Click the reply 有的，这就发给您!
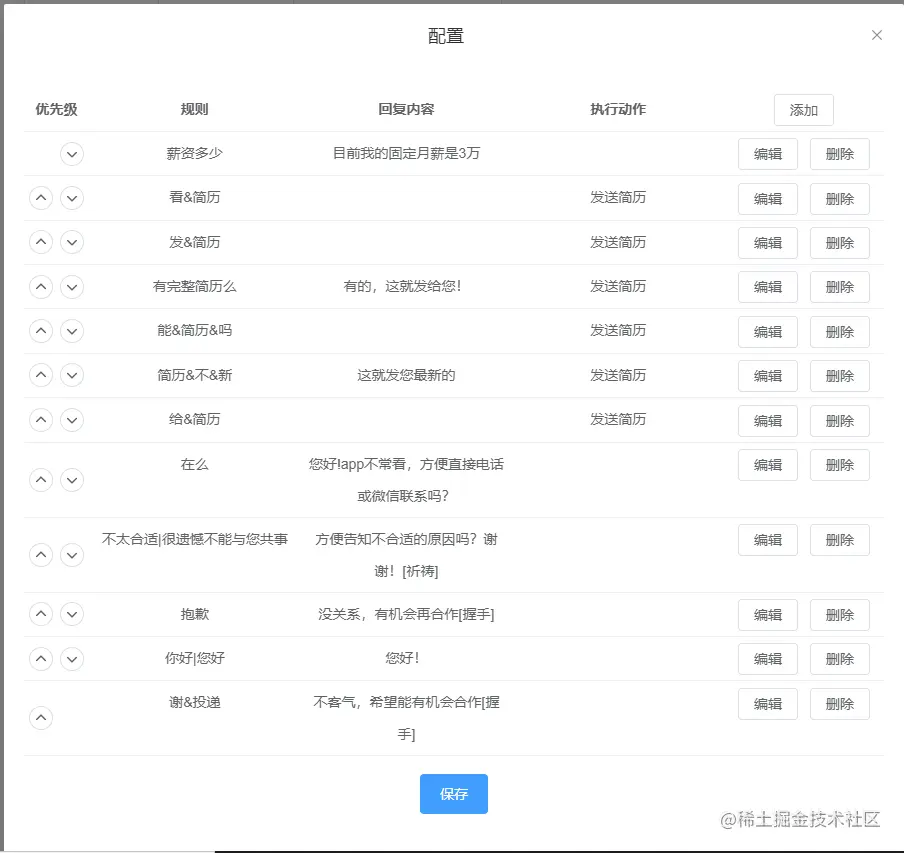The image size is (904, 853). [402, 286]
